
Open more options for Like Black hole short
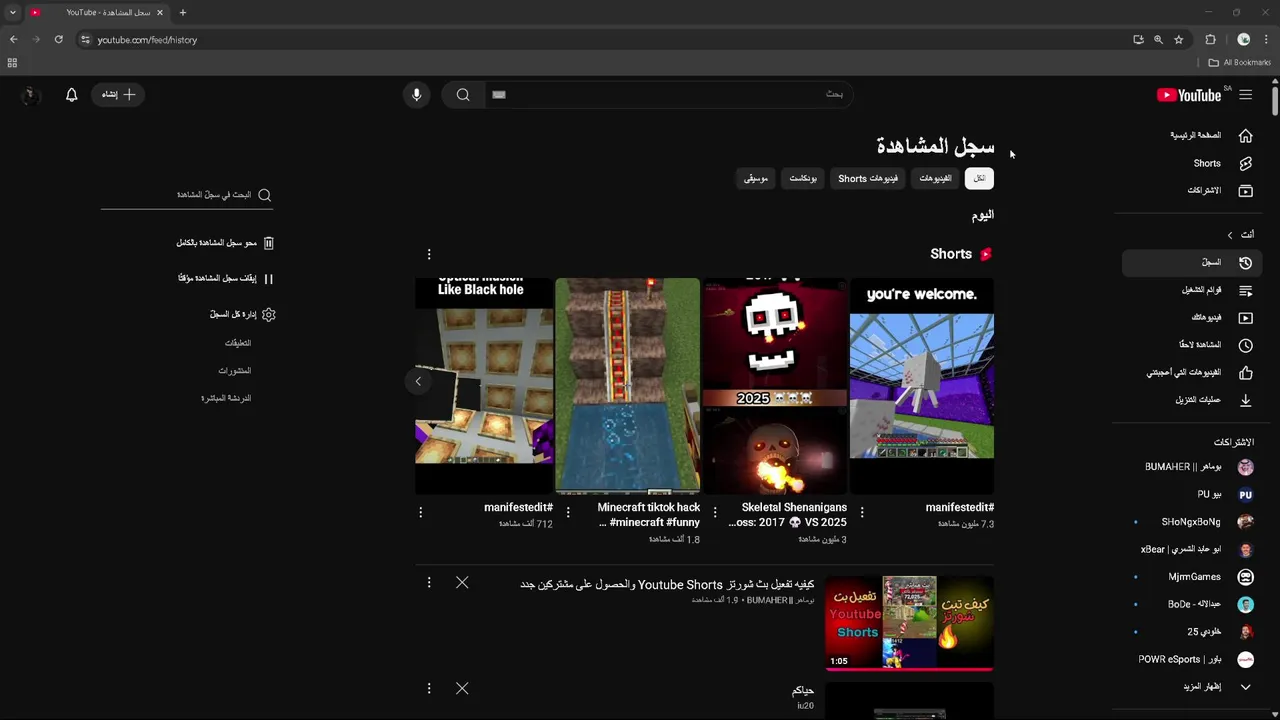tap(420, 512)
